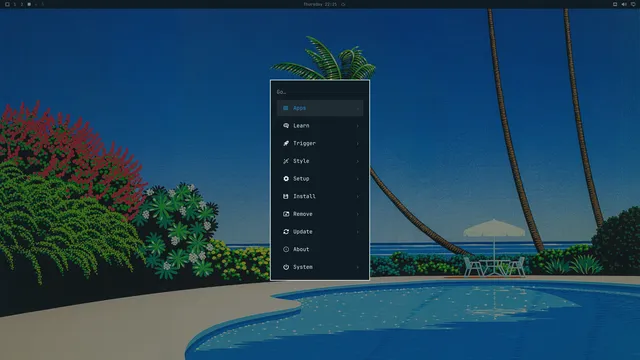The width and height of the screenshot is (640, 360).
Task: Open the About label in the menu
Action: pos(301,249)
